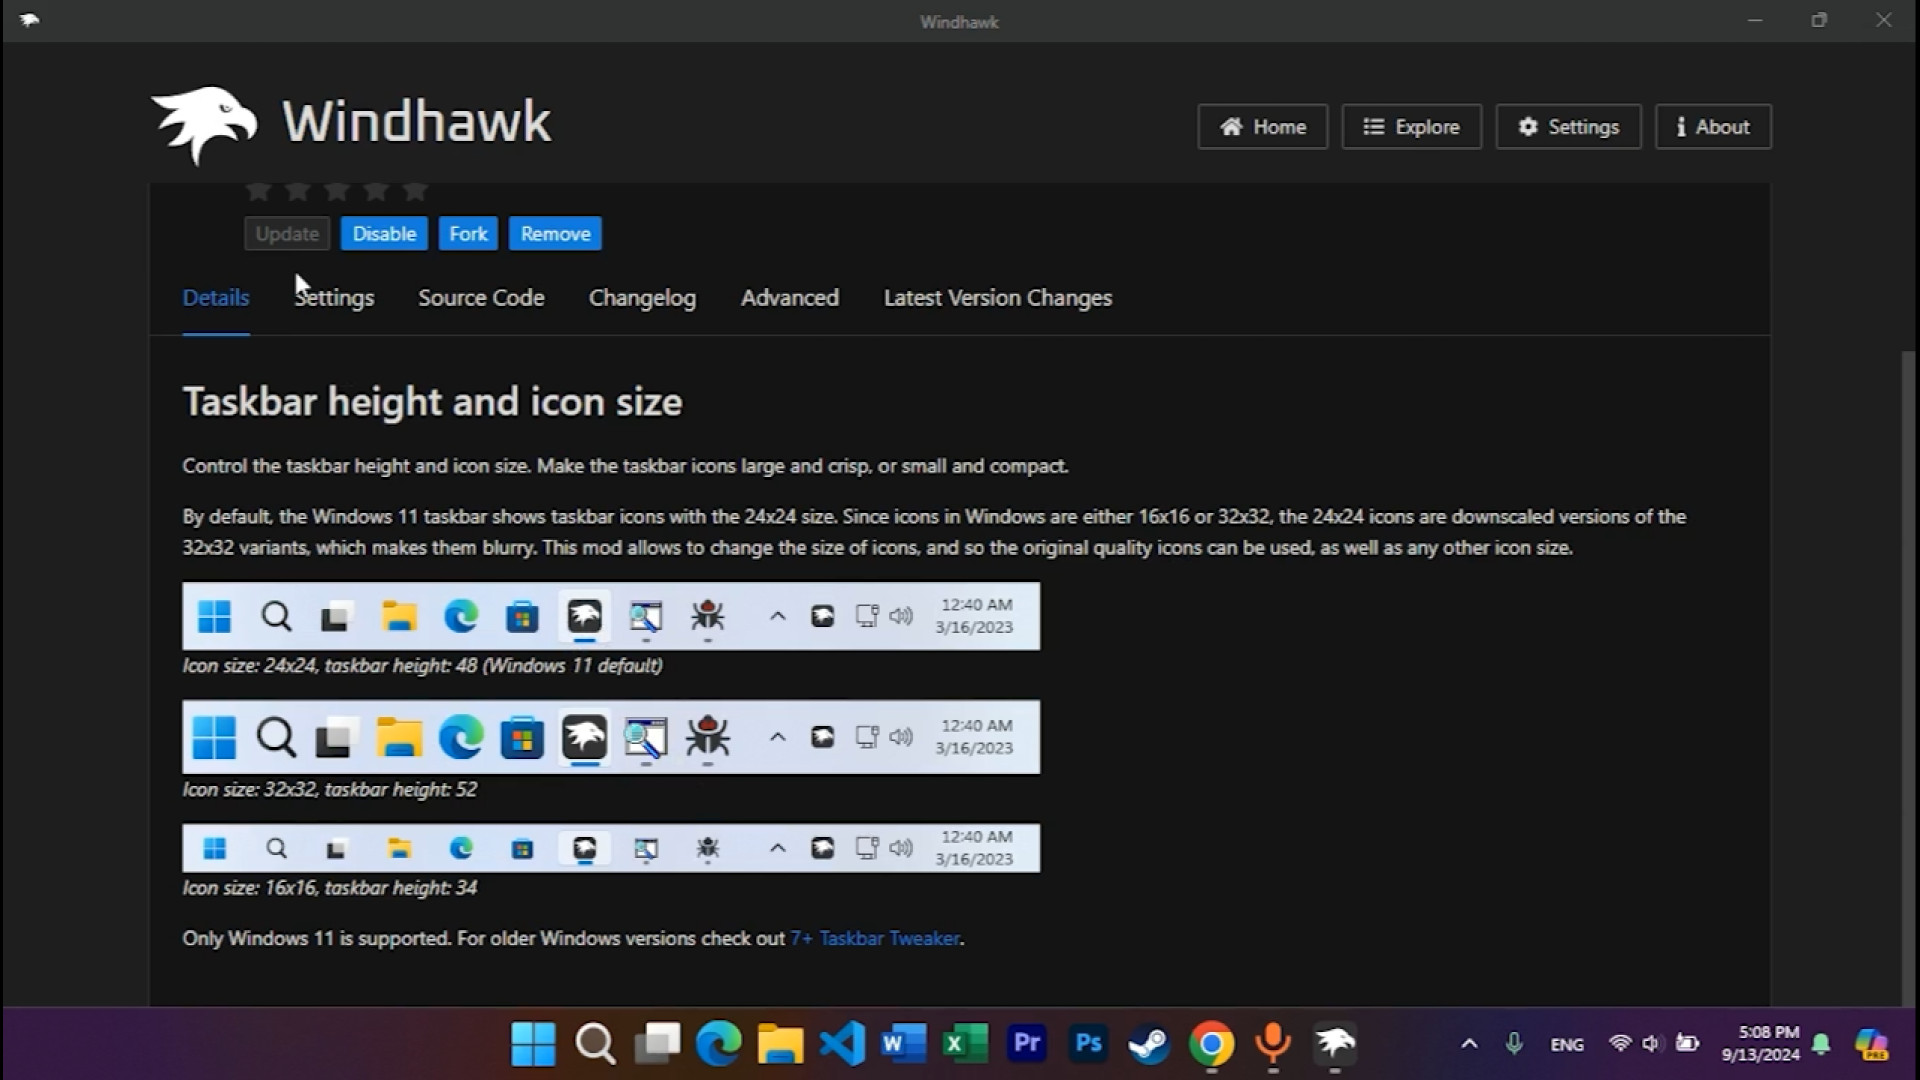The image size is (1920, 1080).
Task: Click the Disable mod button
Action: (x=384, y=234)
